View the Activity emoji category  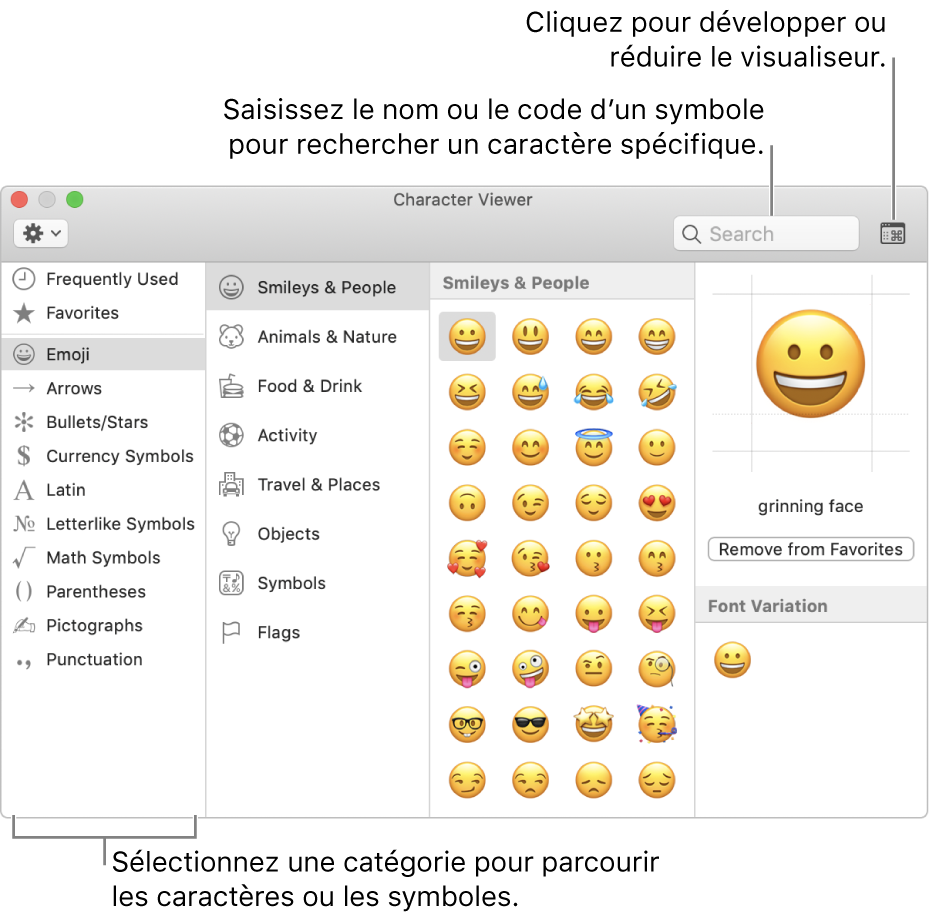(287, 435)
